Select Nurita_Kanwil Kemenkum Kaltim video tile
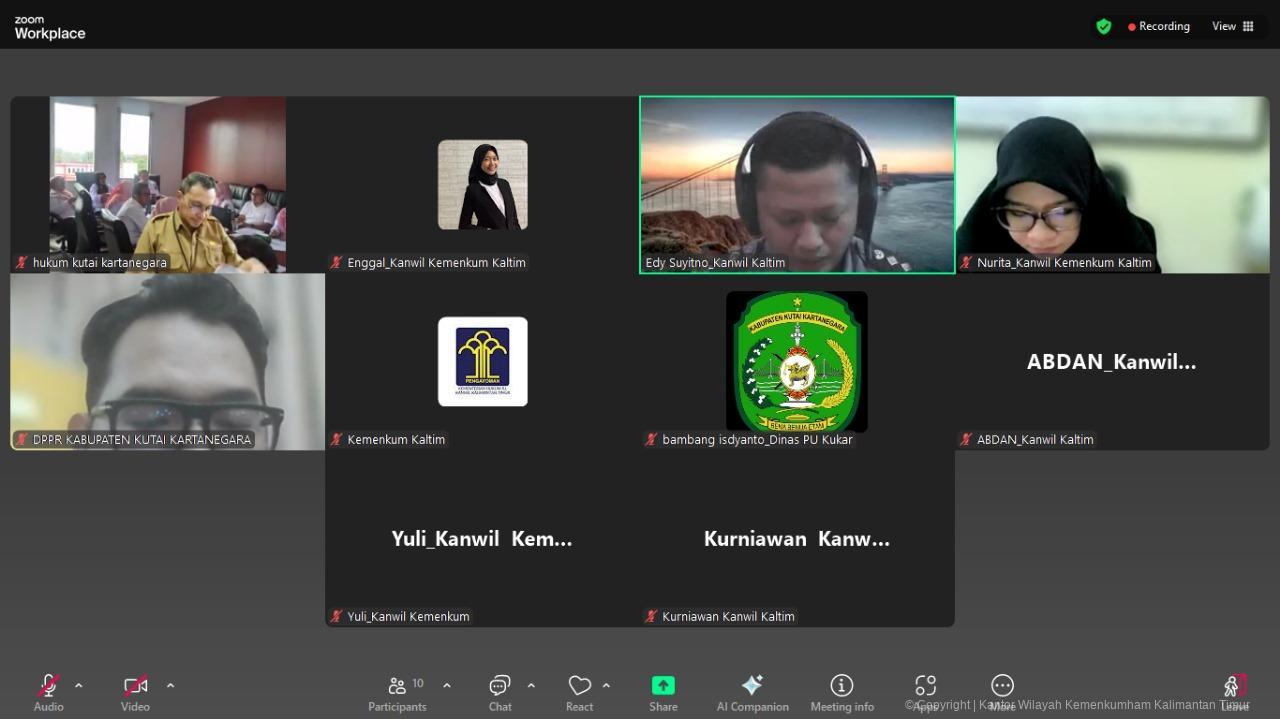The height and width of the screenshot is (719, 1280). pos(1112,184)
